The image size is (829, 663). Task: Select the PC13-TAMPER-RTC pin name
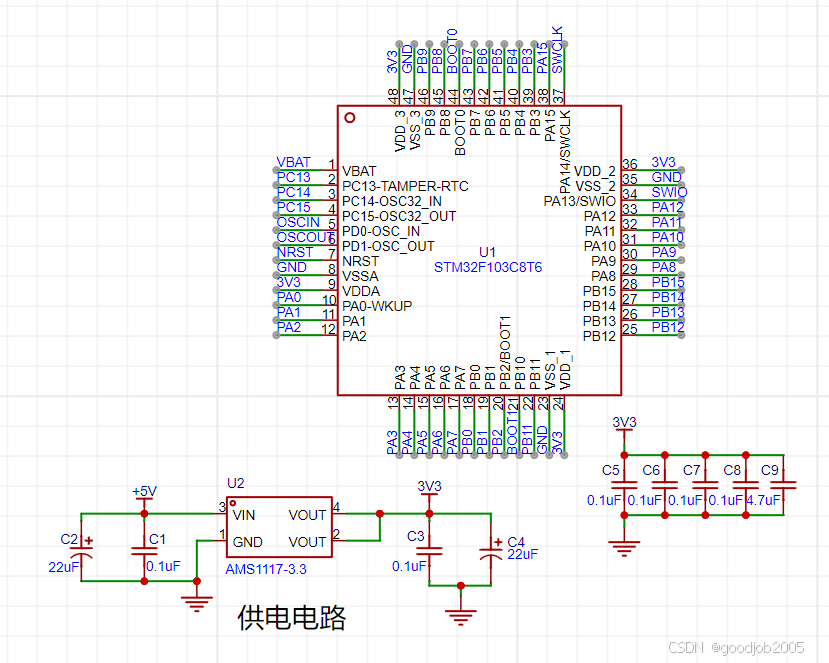(405, 186)
